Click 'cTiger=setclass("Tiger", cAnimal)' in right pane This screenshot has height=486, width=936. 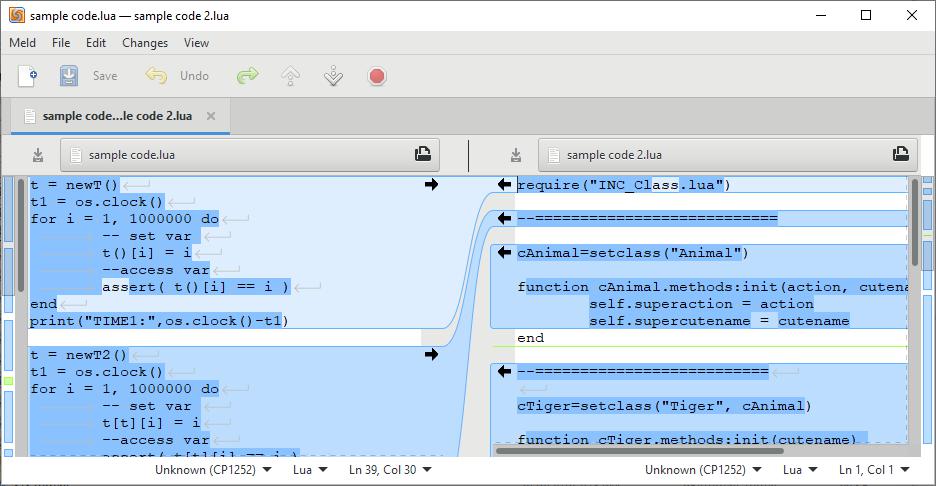[x=664, y=406]
